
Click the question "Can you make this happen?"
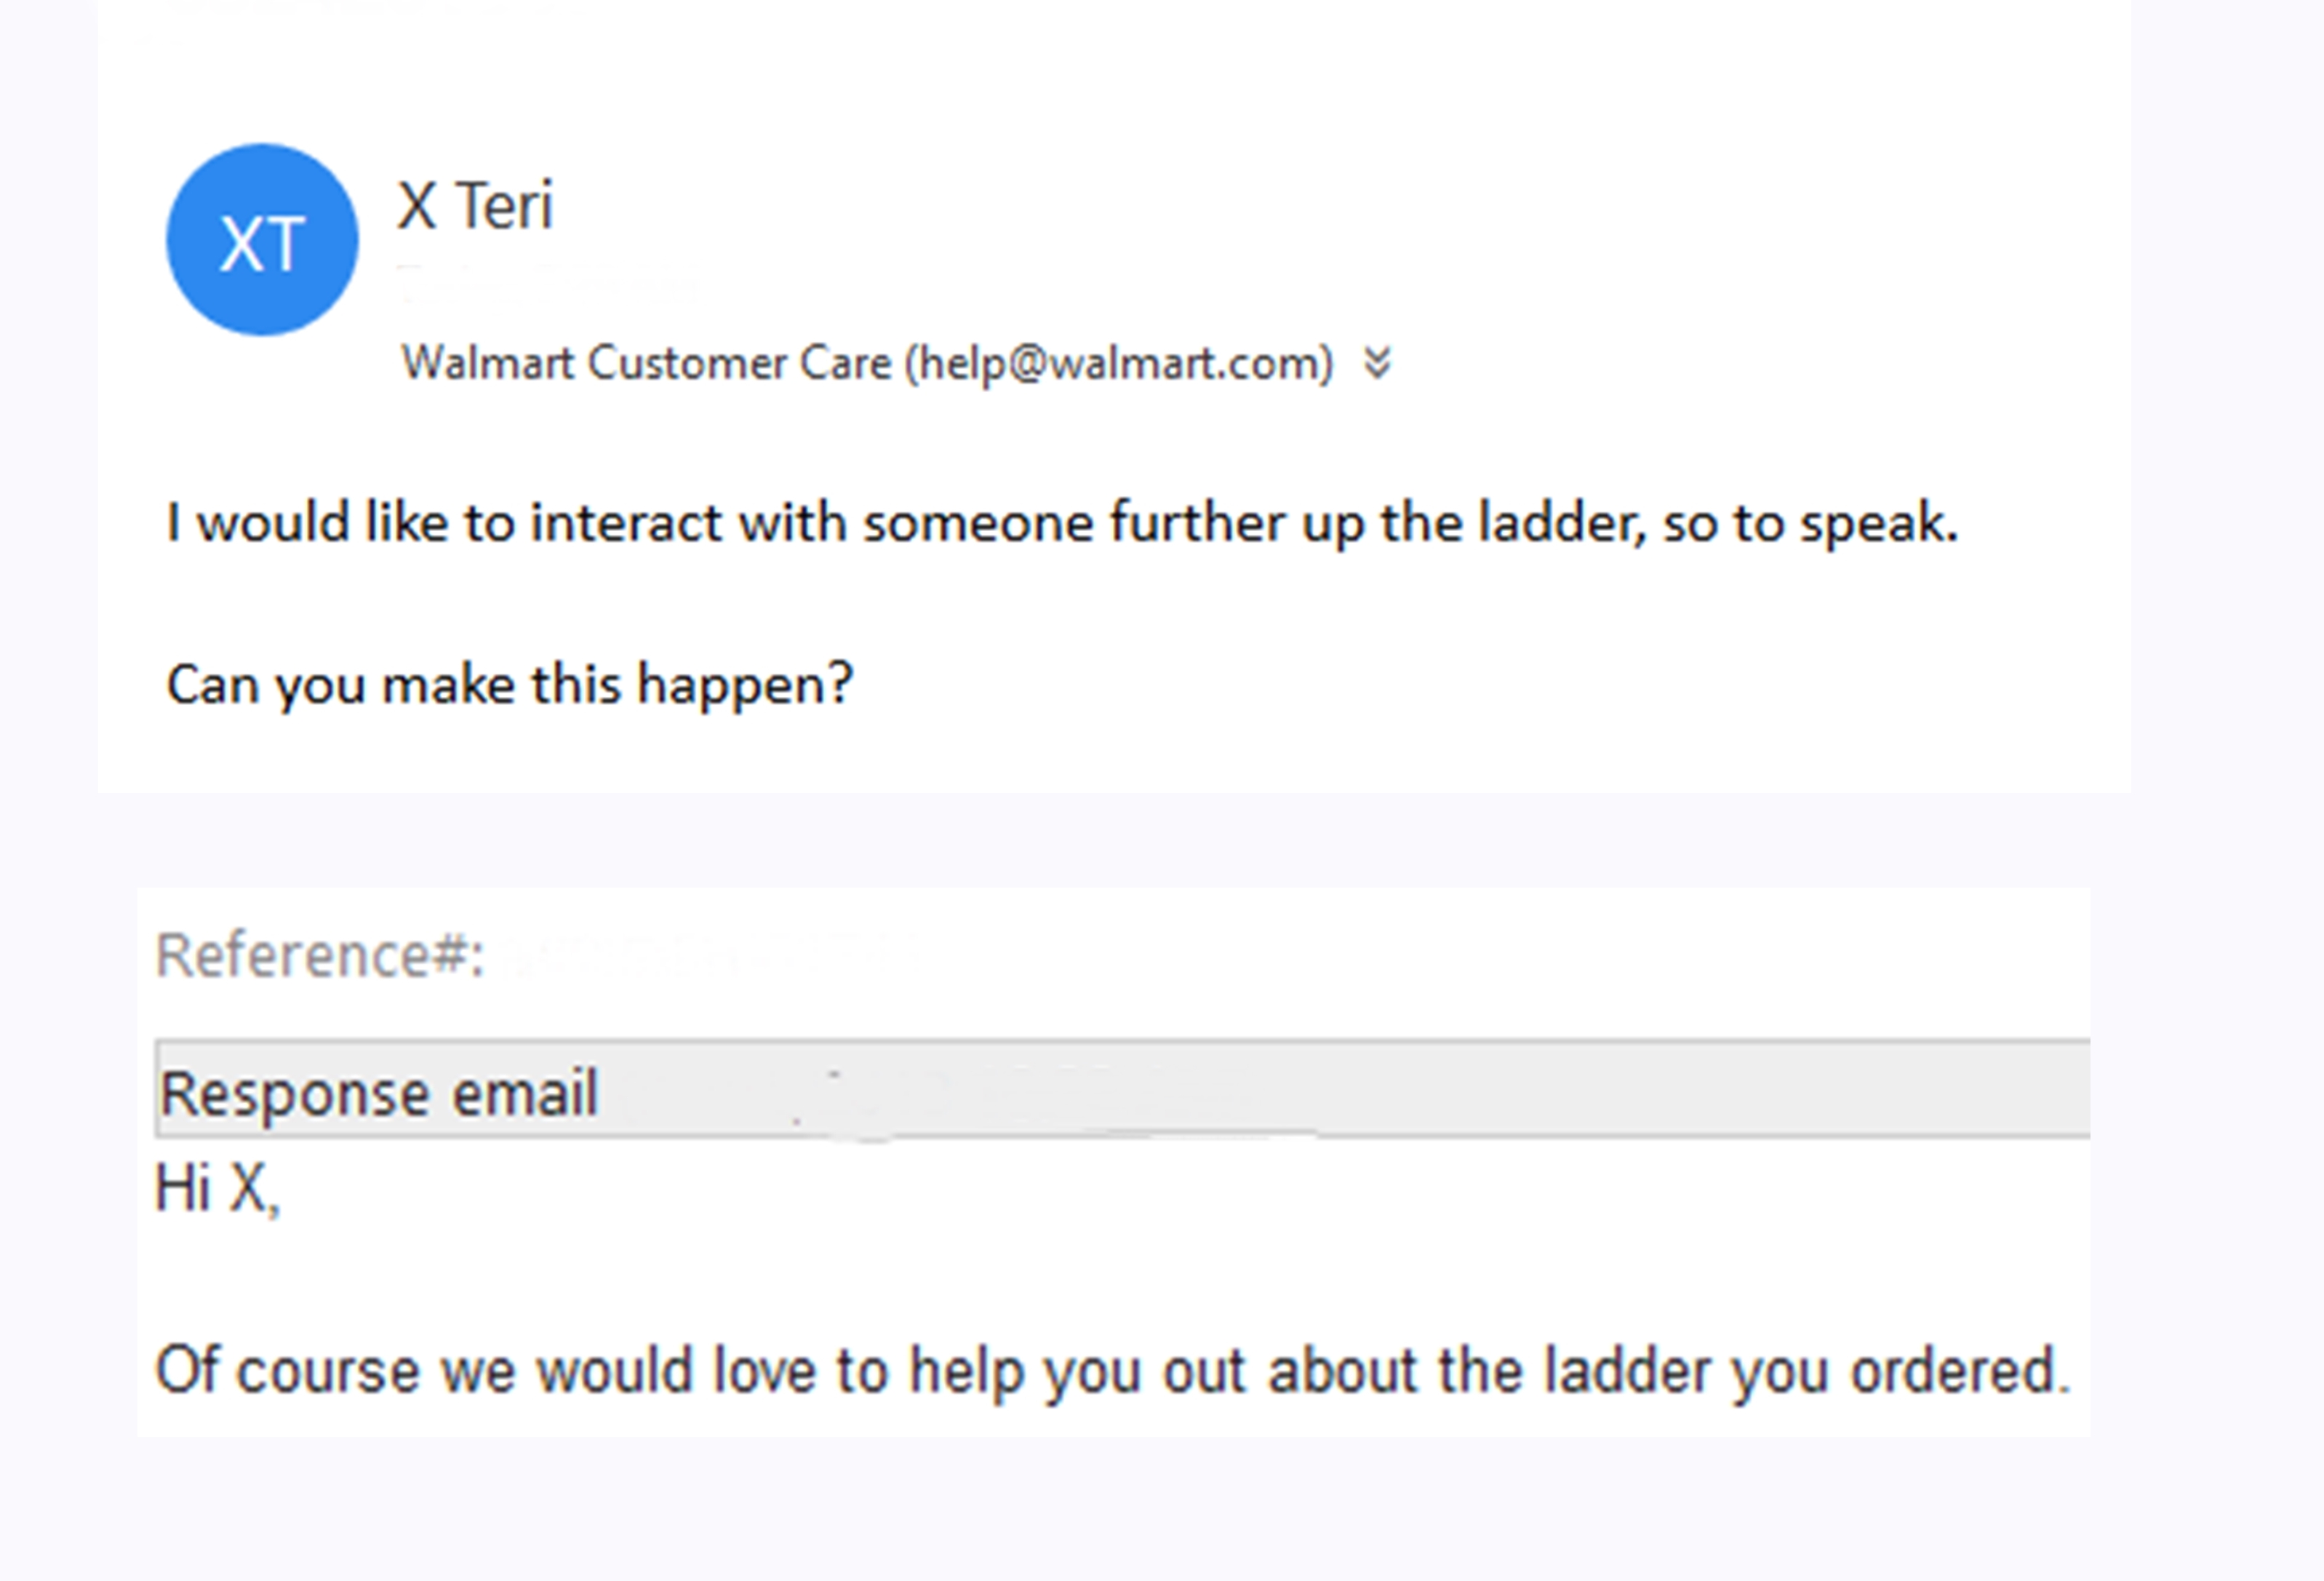[x=509, y=685]
